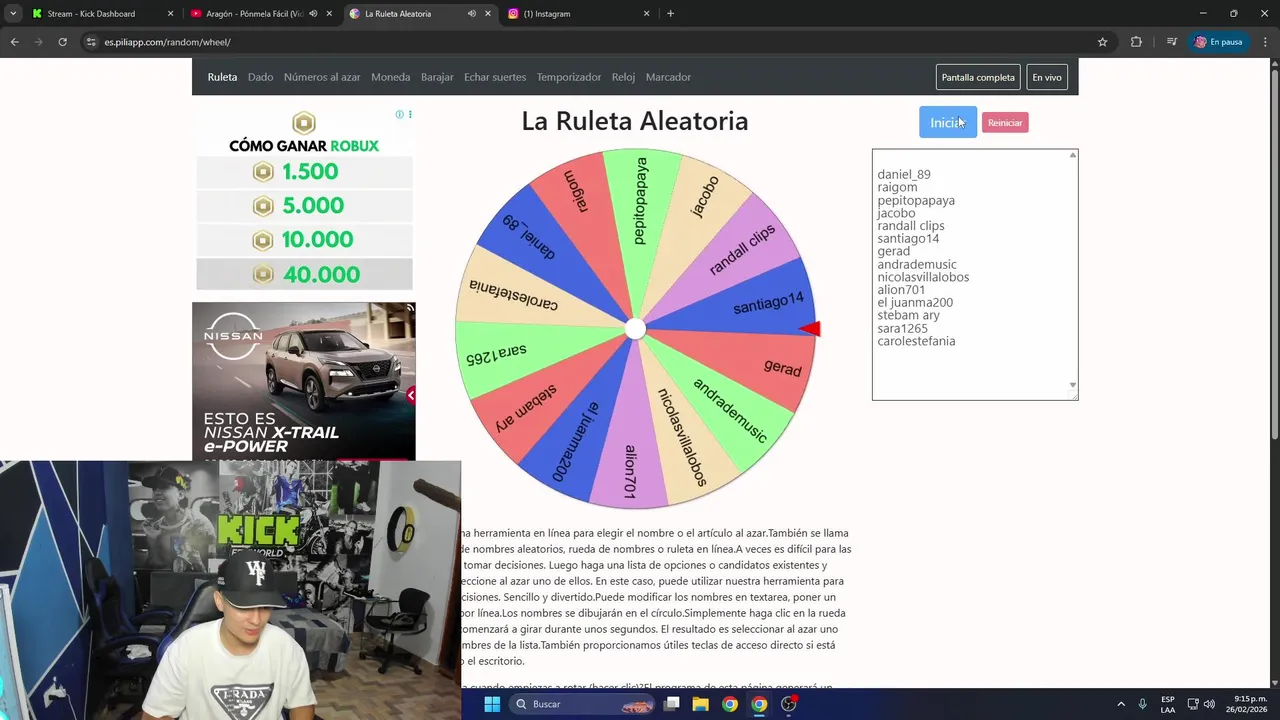The height and width of the screenshot is (720, 1280).
Task: Open the OBS Studio taskbar icon
Action: point(789,704)
